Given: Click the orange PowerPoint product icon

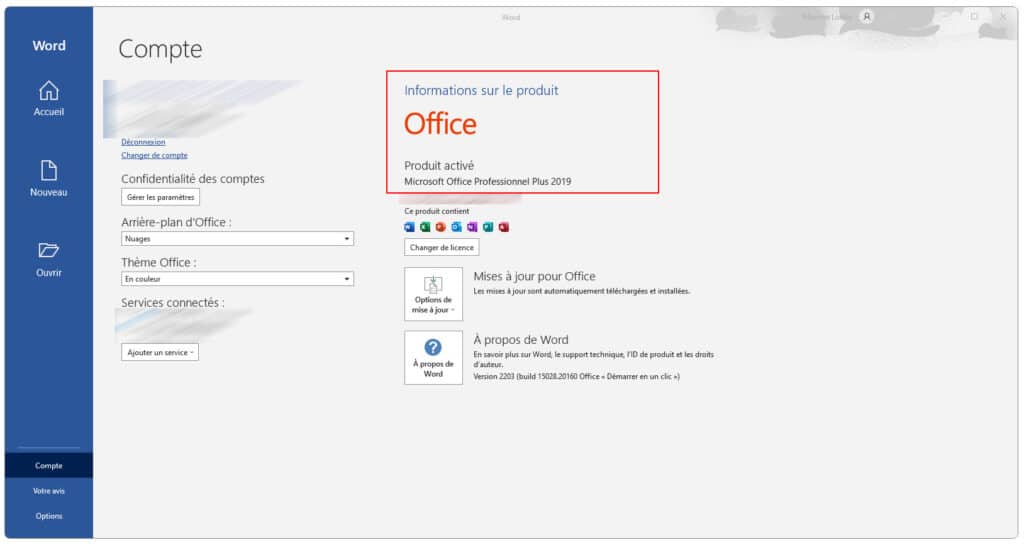Looking at the screenshot, I should pyautogui.click(x=441, y=227).
